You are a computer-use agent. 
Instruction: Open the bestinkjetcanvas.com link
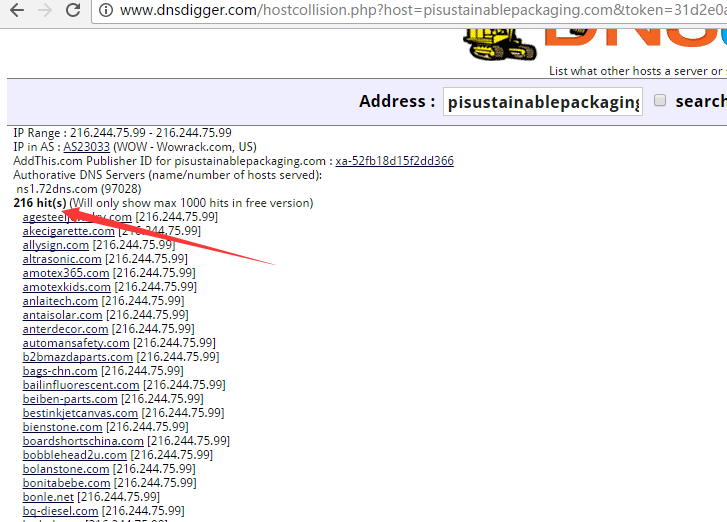[80, 413]
